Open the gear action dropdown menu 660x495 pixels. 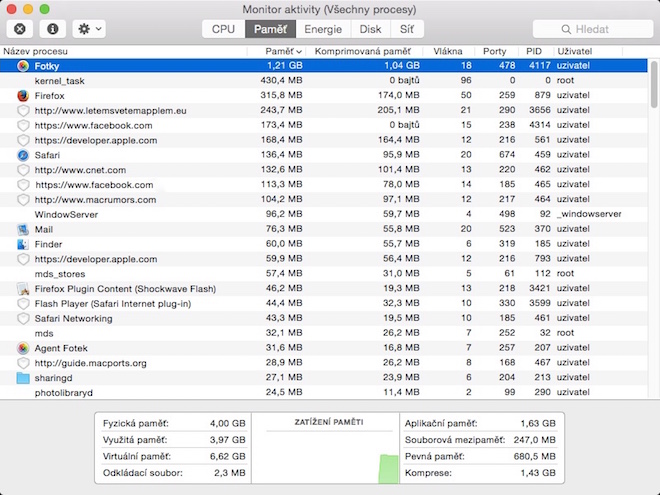pos(89,29)
